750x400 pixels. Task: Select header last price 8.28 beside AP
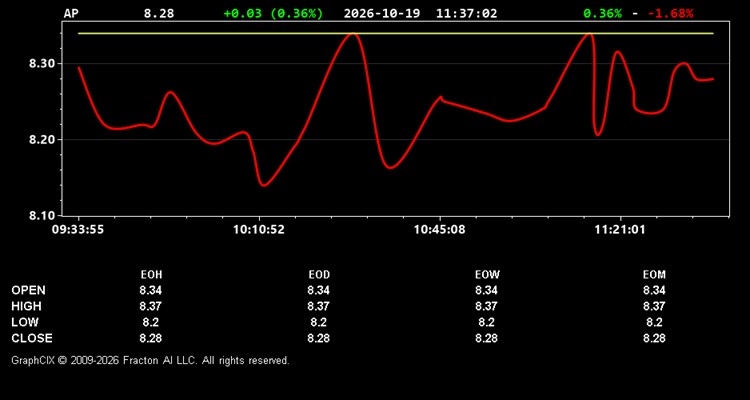(159, 13)
